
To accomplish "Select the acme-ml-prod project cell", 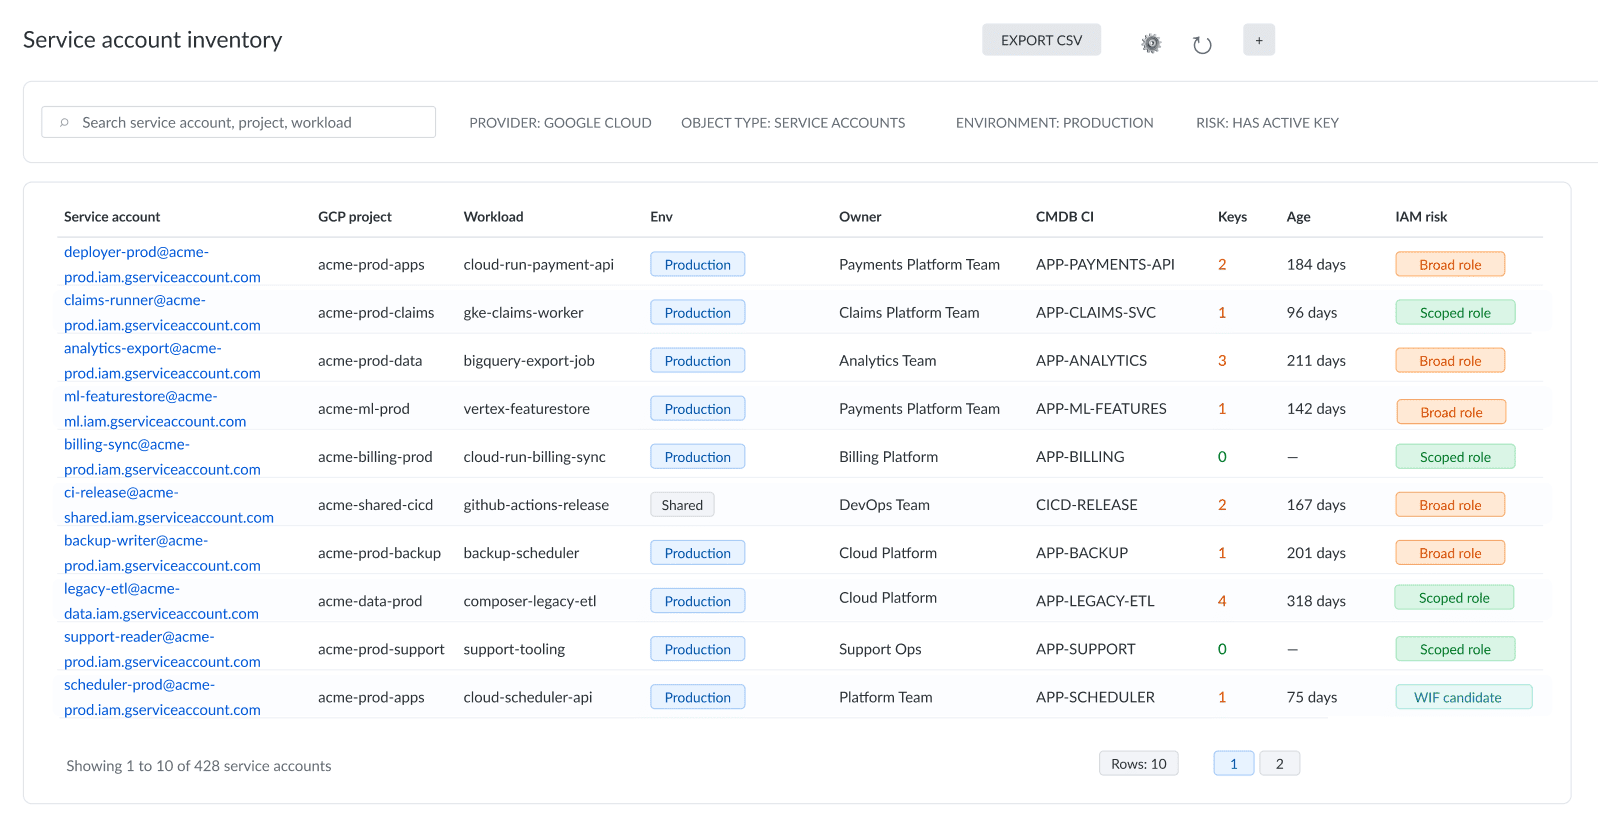I will (x=364, y=409).
